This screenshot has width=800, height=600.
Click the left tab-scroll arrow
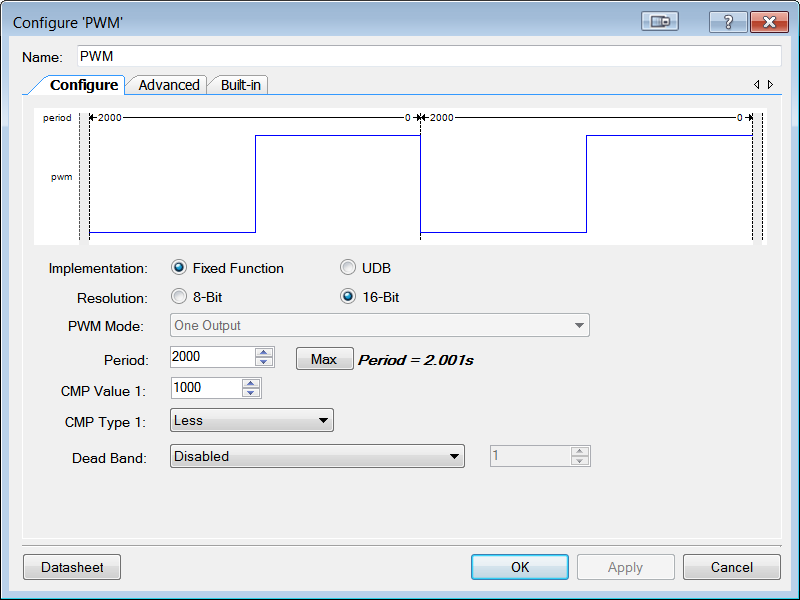pyautogui.click(x=756, y=84)
